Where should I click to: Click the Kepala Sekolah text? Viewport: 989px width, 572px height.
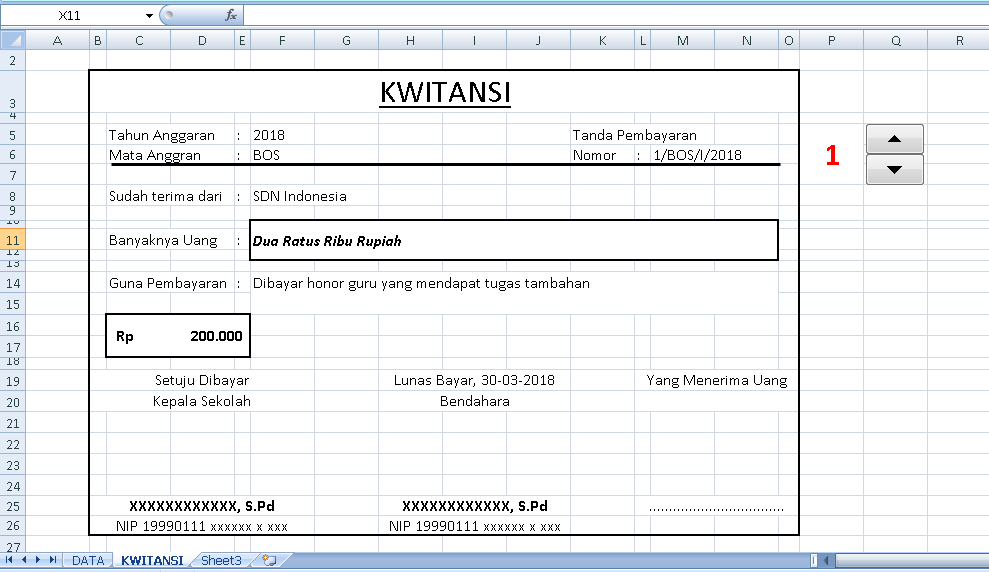pos(202,401)
